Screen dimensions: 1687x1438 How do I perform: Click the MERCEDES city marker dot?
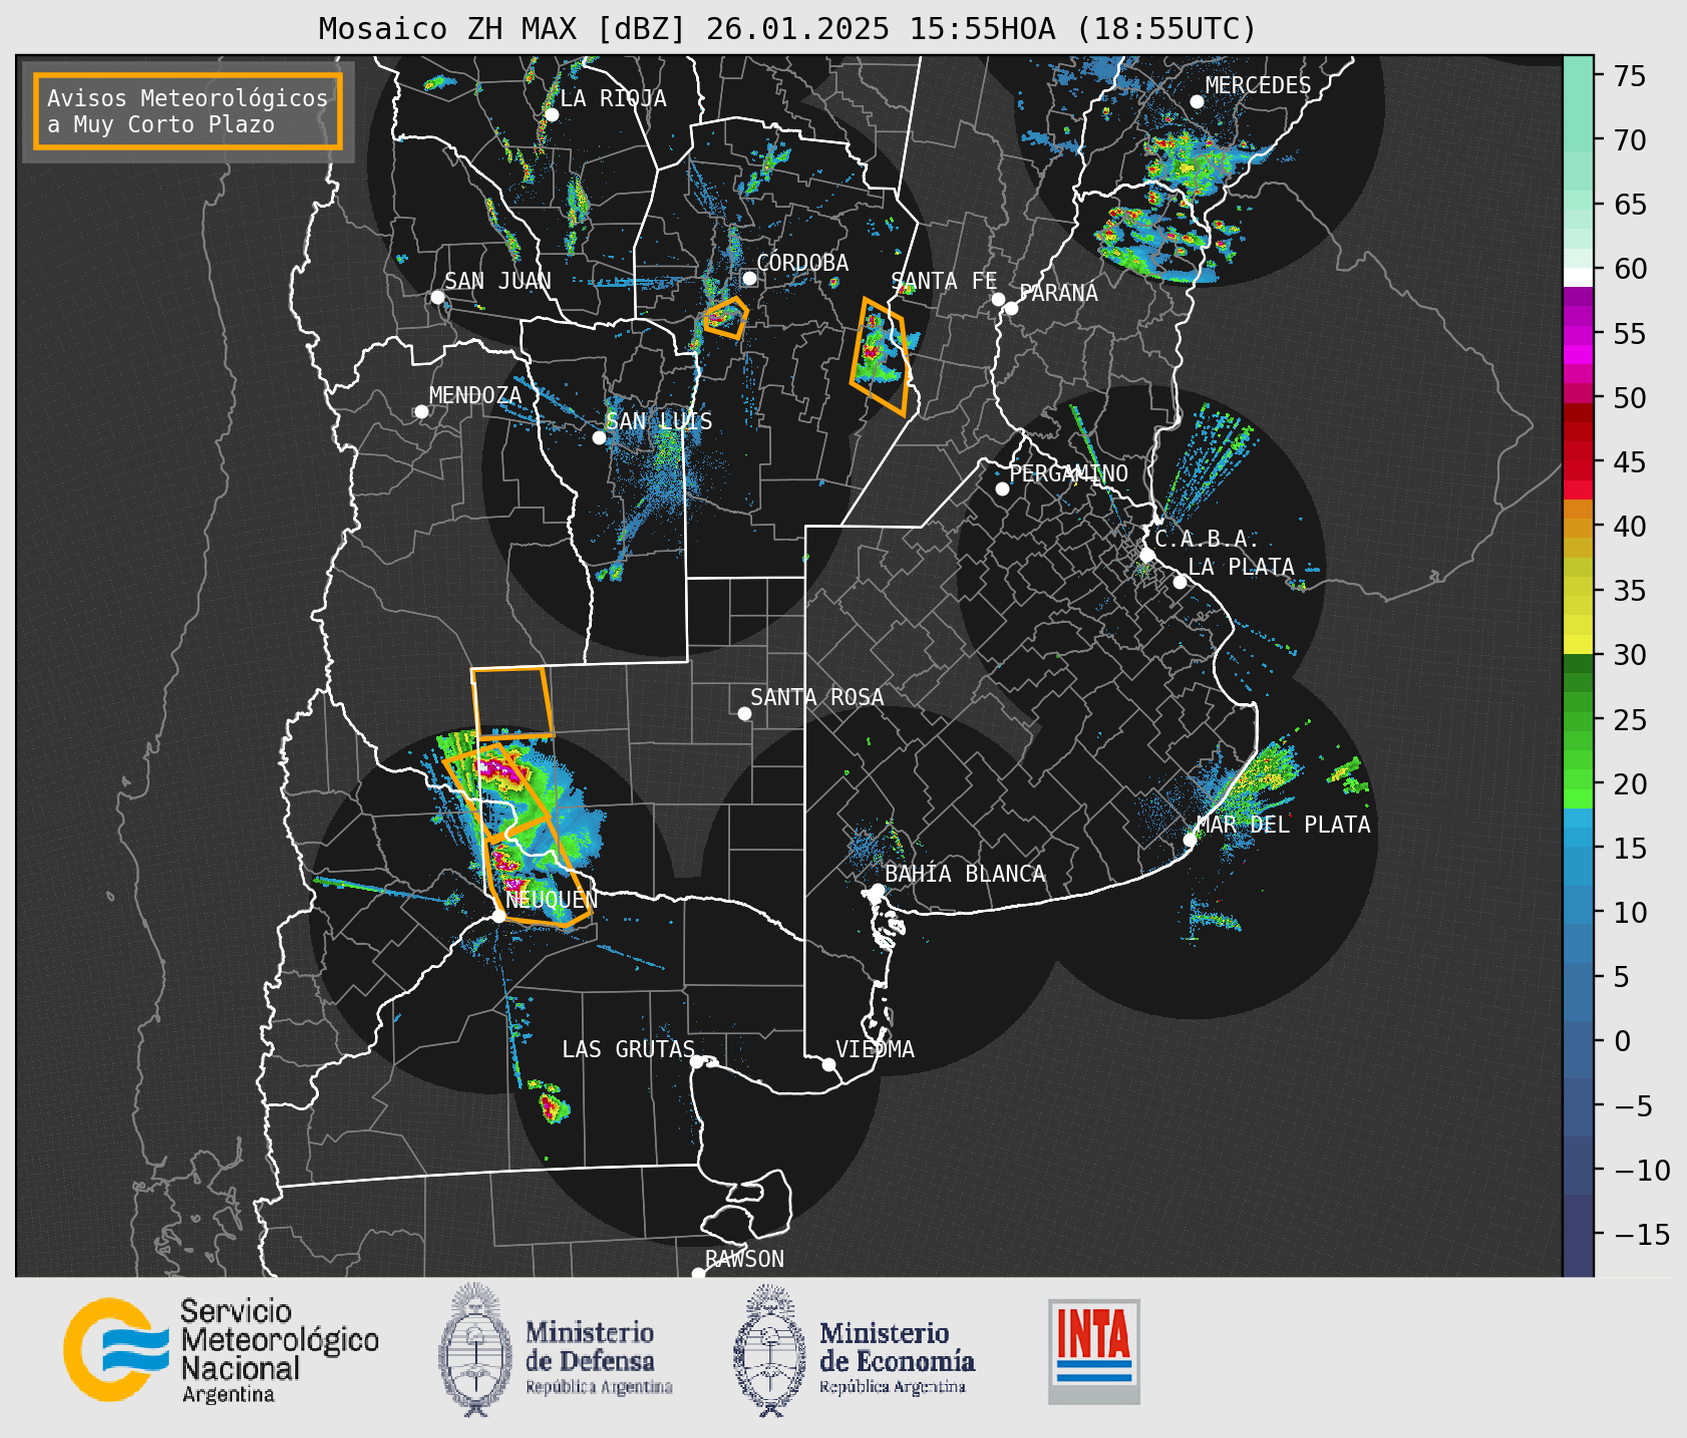(1197, 102)
